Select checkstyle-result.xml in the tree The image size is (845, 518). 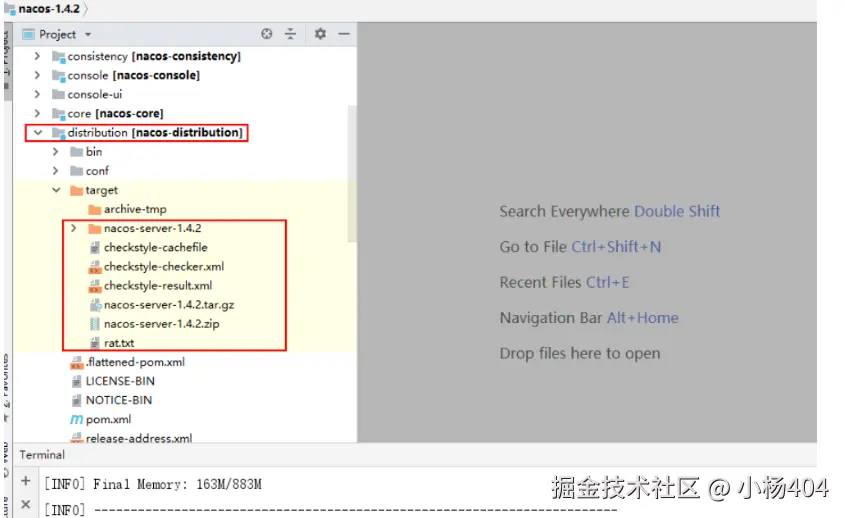[158, 286]
